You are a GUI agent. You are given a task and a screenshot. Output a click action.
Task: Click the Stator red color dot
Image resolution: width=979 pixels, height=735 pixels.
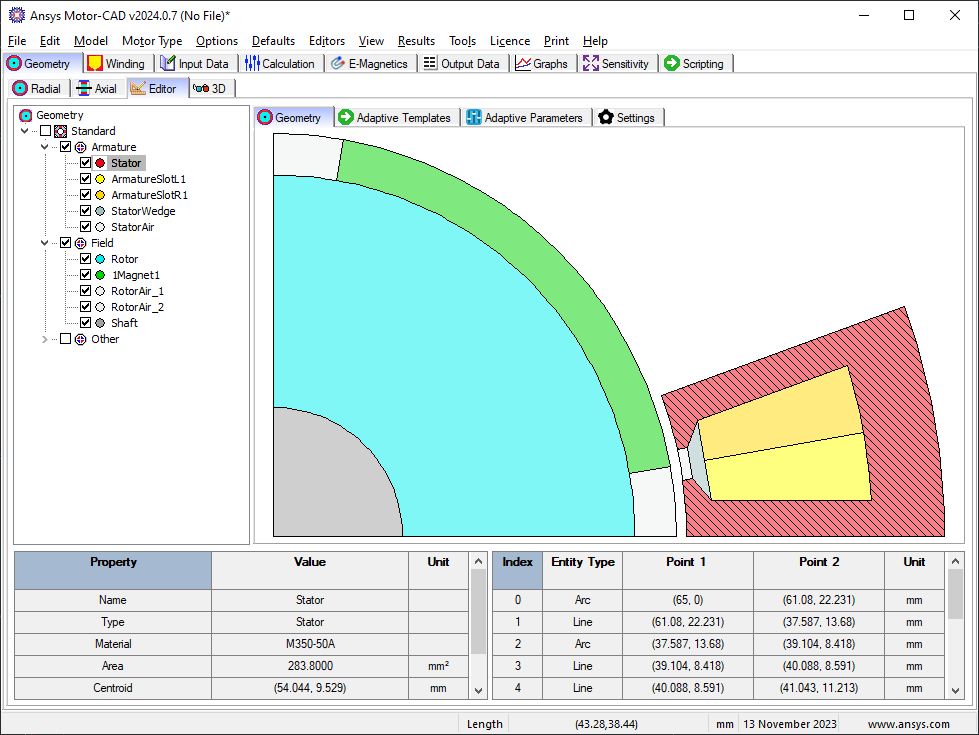click(100, 164)
